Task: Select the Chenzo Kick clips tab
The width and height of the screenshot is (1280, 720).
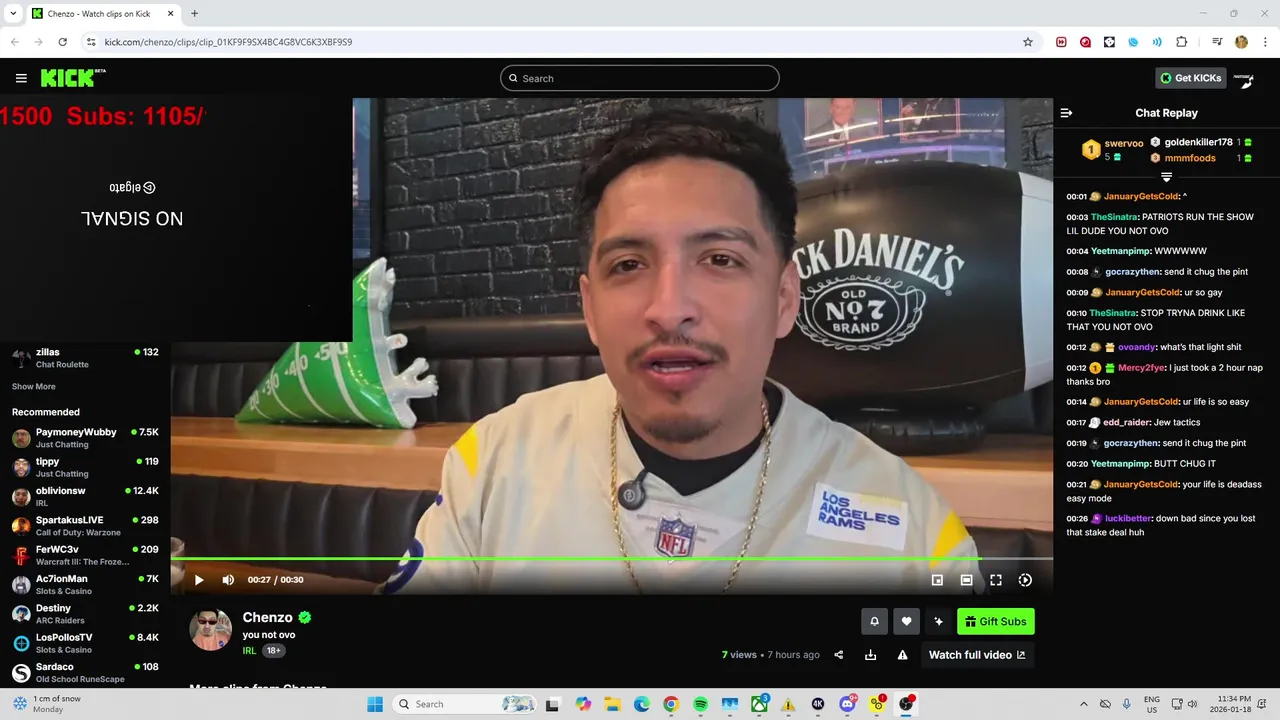Action: click(103, 14)
